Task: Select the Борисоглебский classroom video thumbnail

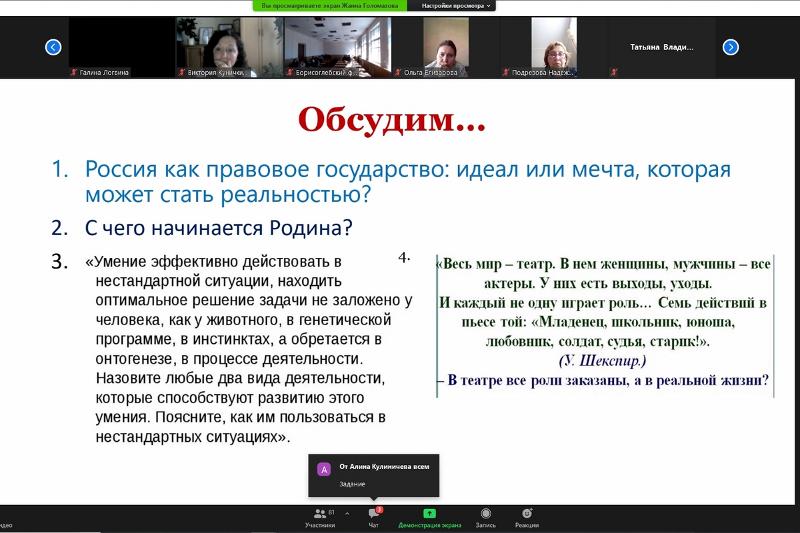Action: point(337,47)
